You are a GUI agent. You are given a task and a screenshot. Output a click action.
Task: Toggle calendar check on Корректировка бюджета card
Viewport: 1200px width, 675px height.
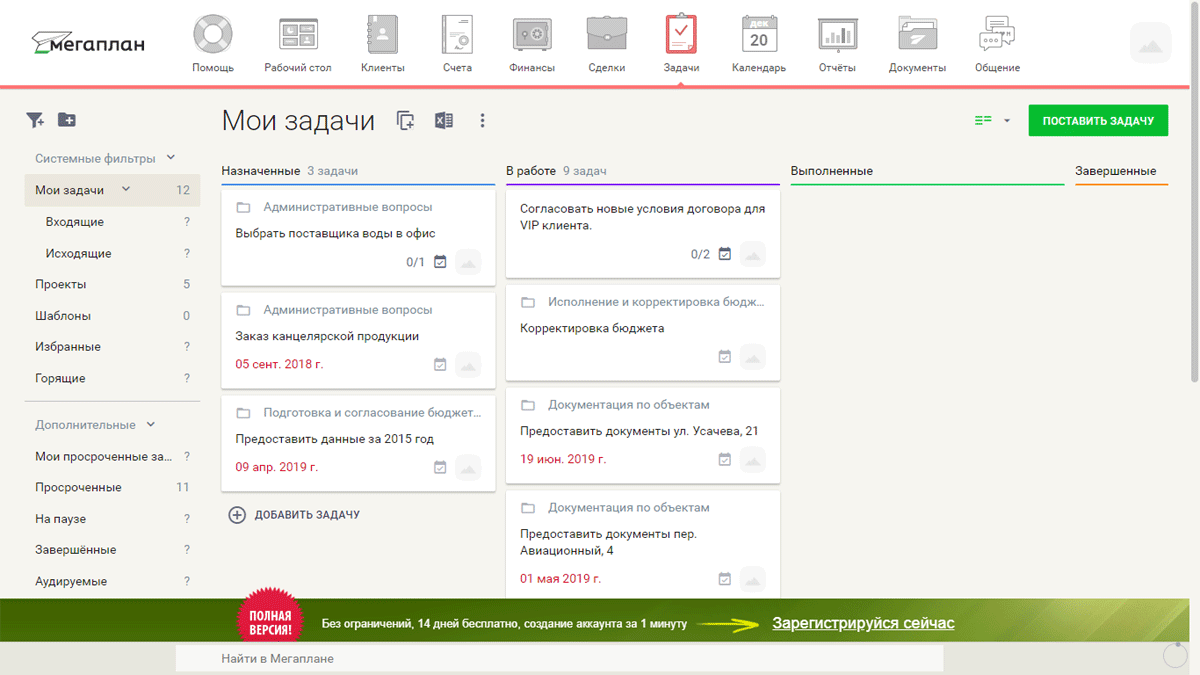pyautogui.click(x=725, y=357)
